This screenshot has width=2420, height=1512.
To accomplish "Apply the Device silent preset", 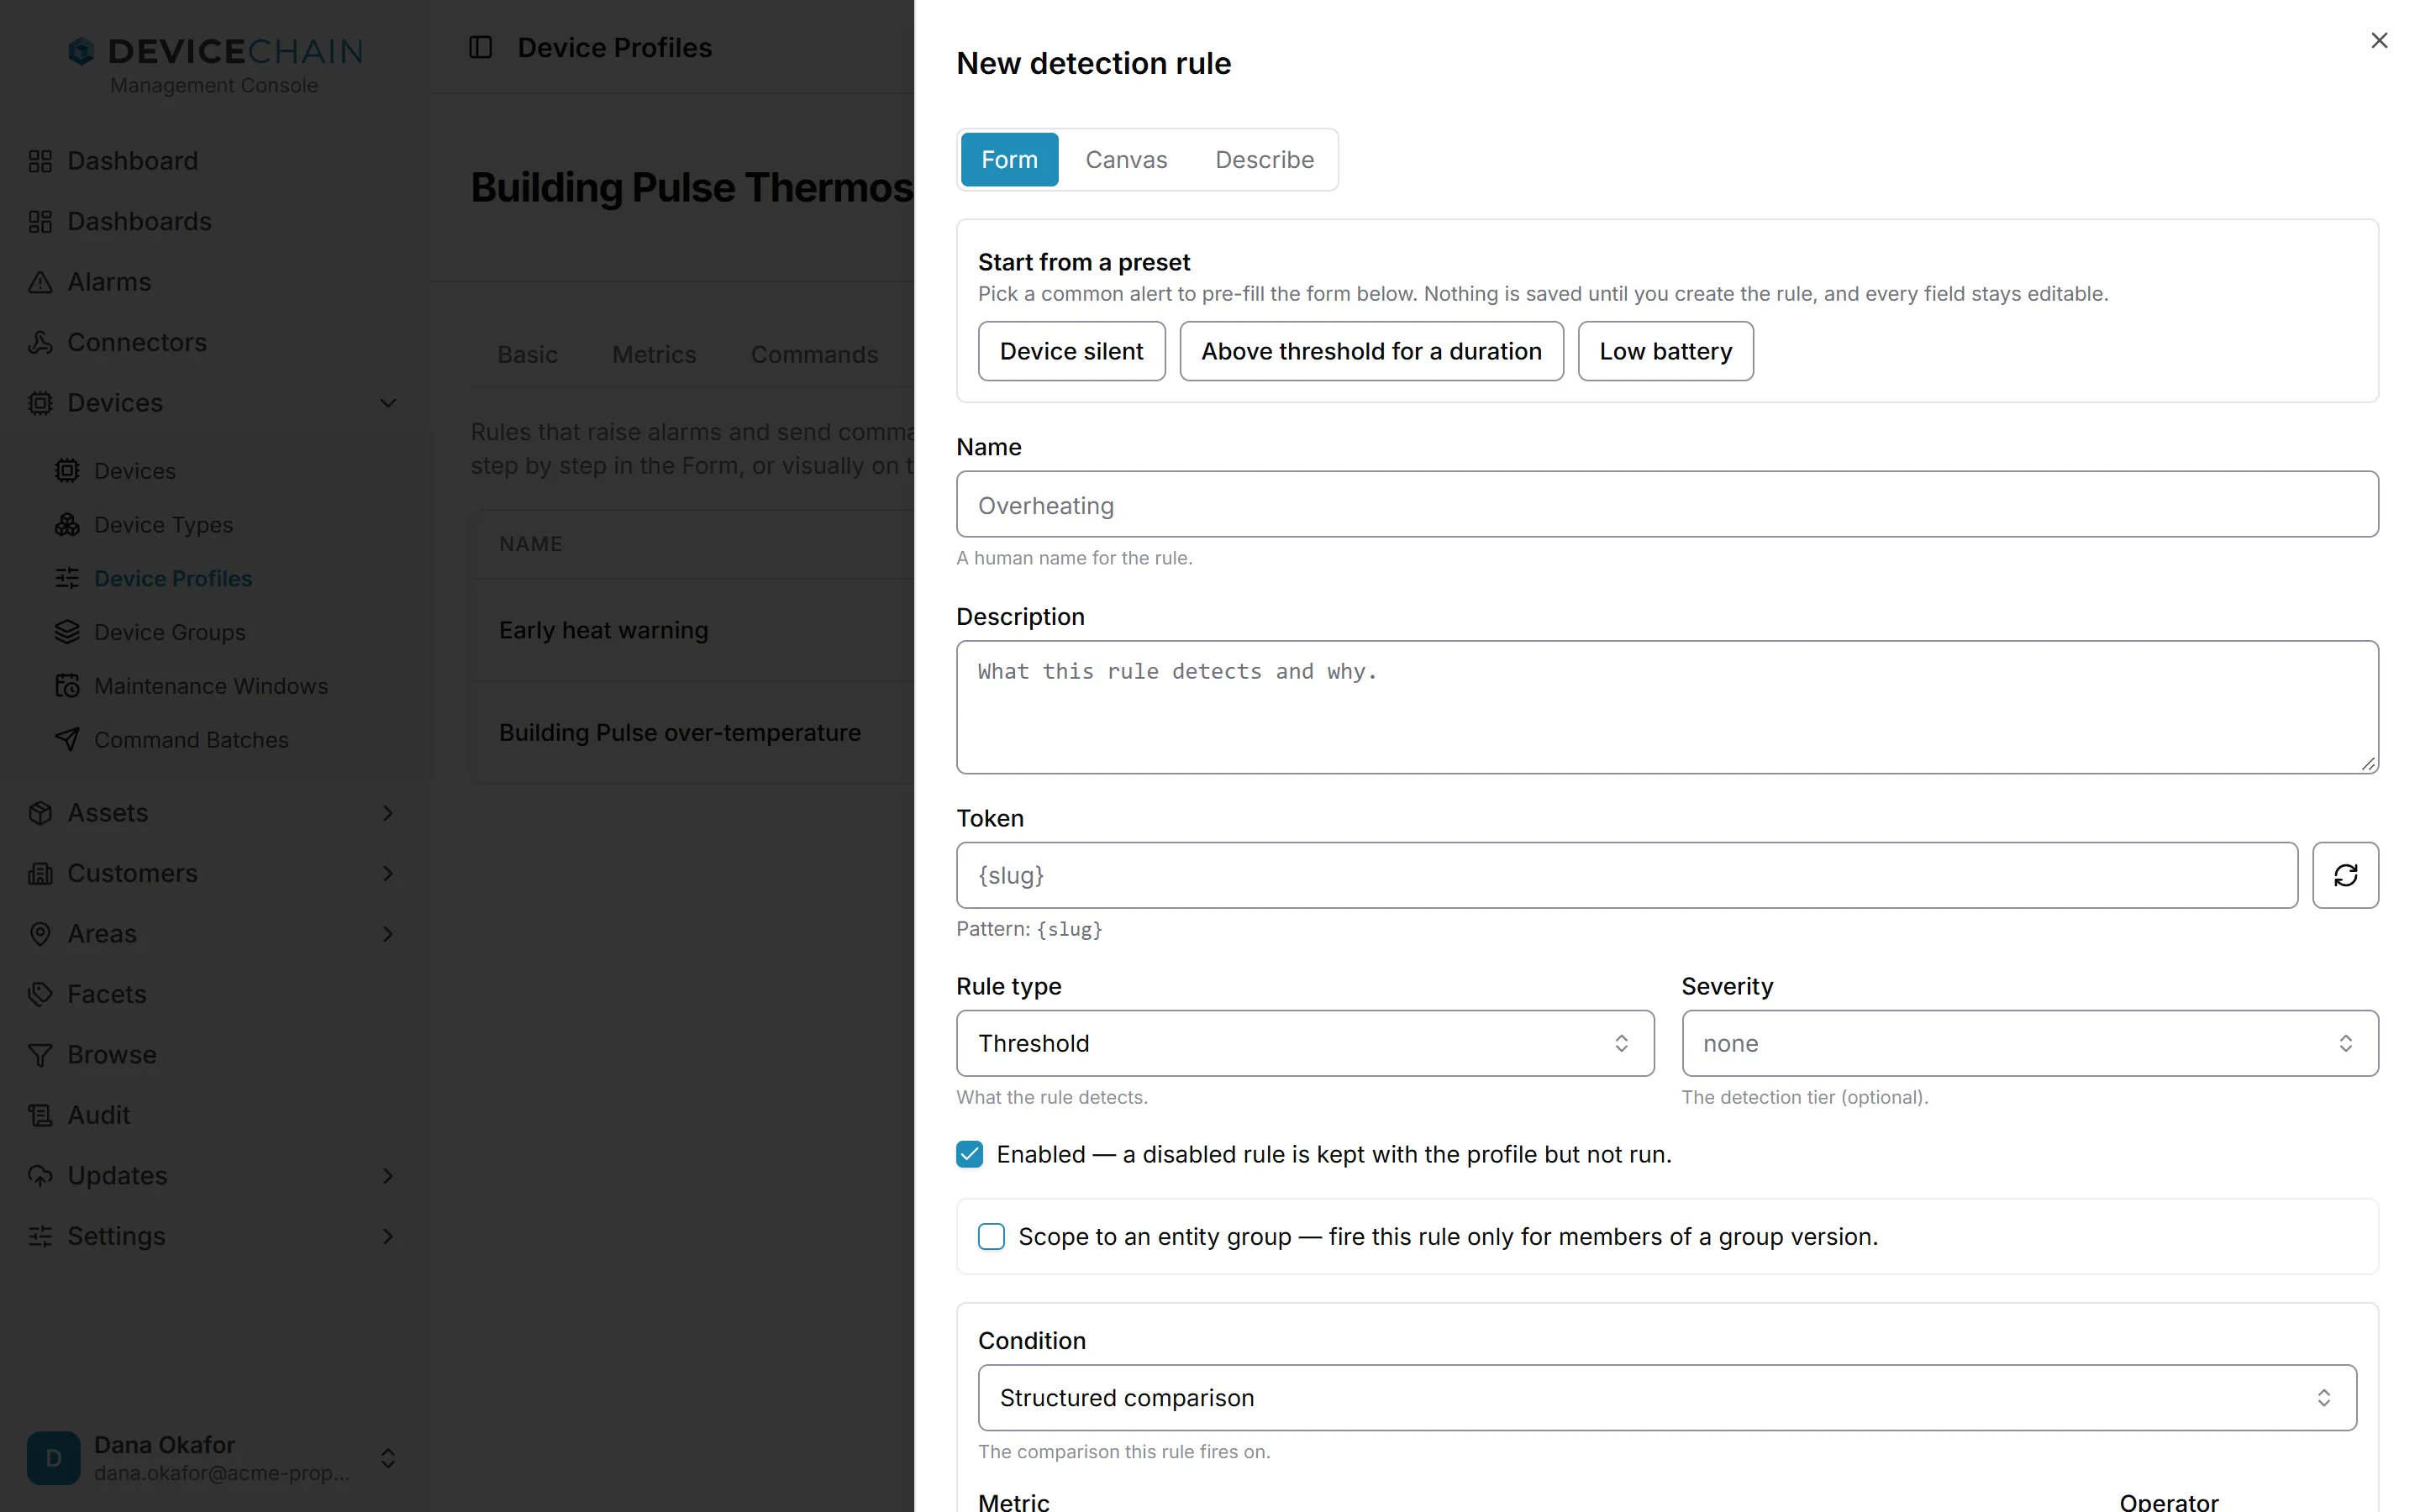I will [x=1071, y=351].
